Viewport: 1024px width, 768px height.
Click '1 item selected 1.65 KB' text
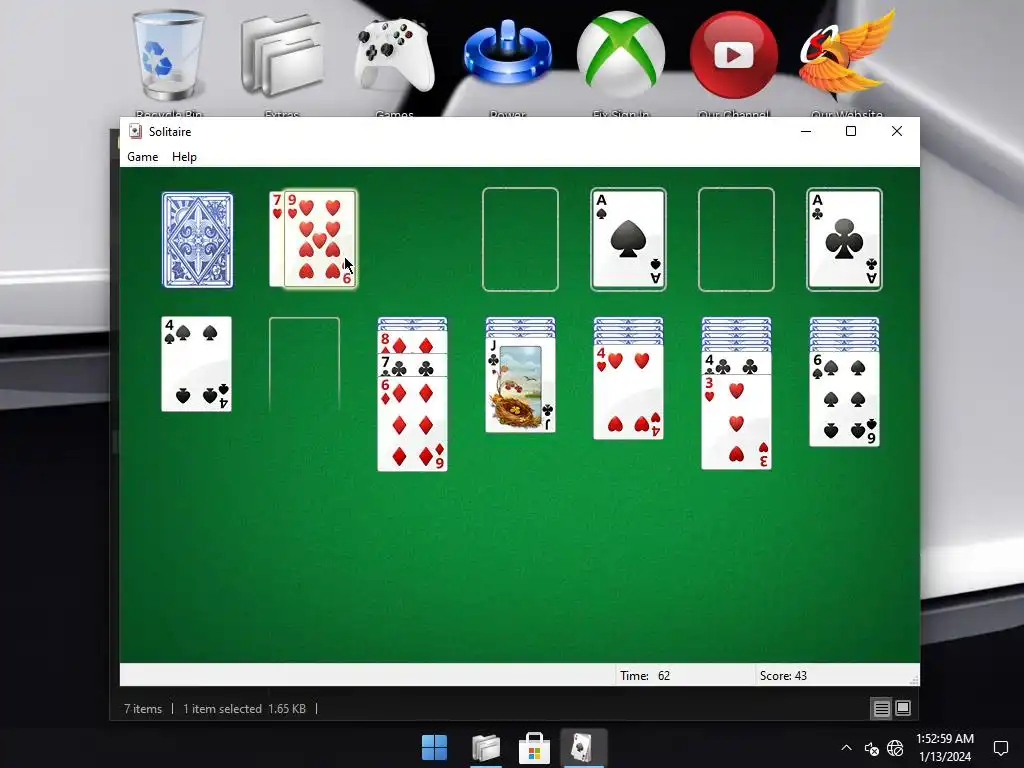(244, 709)
